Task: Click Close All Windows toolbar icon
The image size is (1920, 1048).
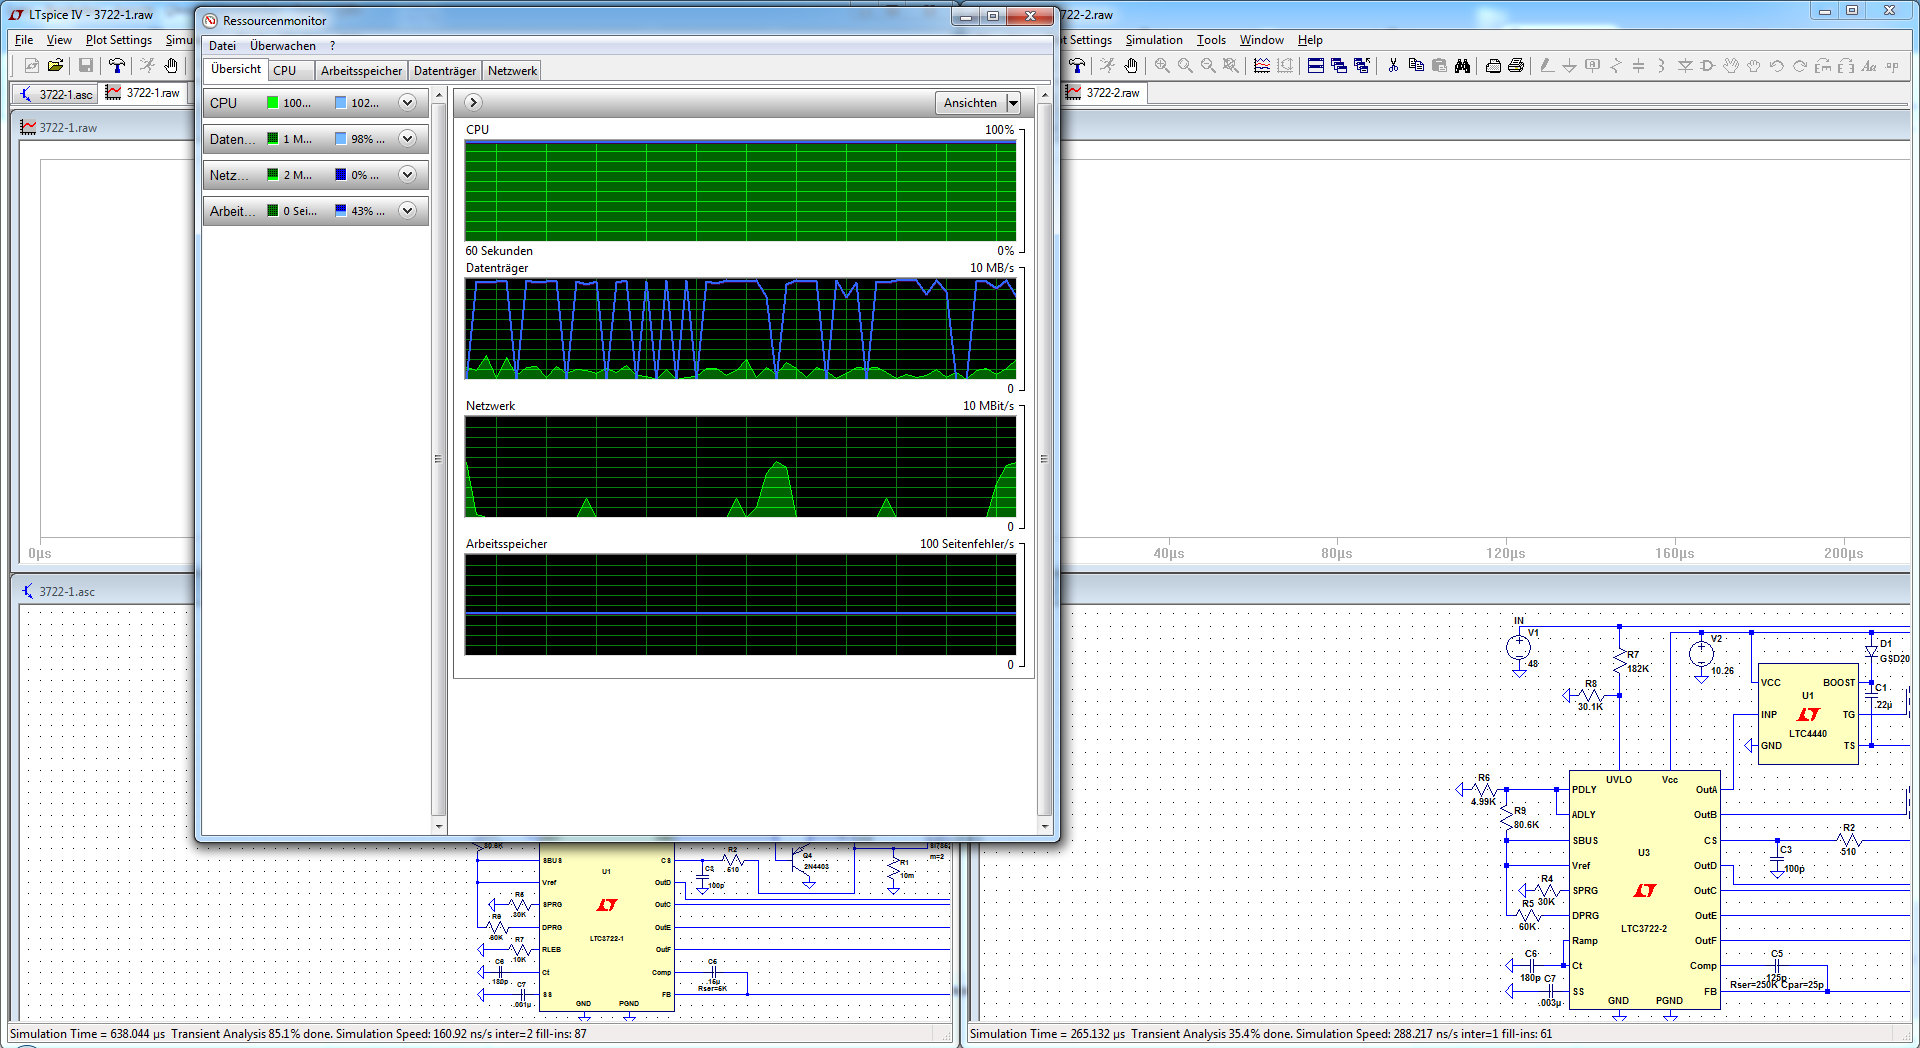Action: 1362,65
